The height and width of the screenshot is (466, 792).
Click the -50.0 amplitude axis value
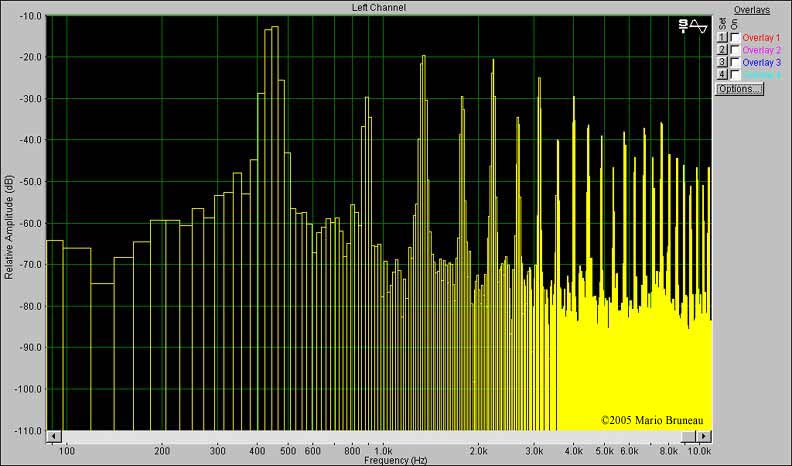(30, 182)
